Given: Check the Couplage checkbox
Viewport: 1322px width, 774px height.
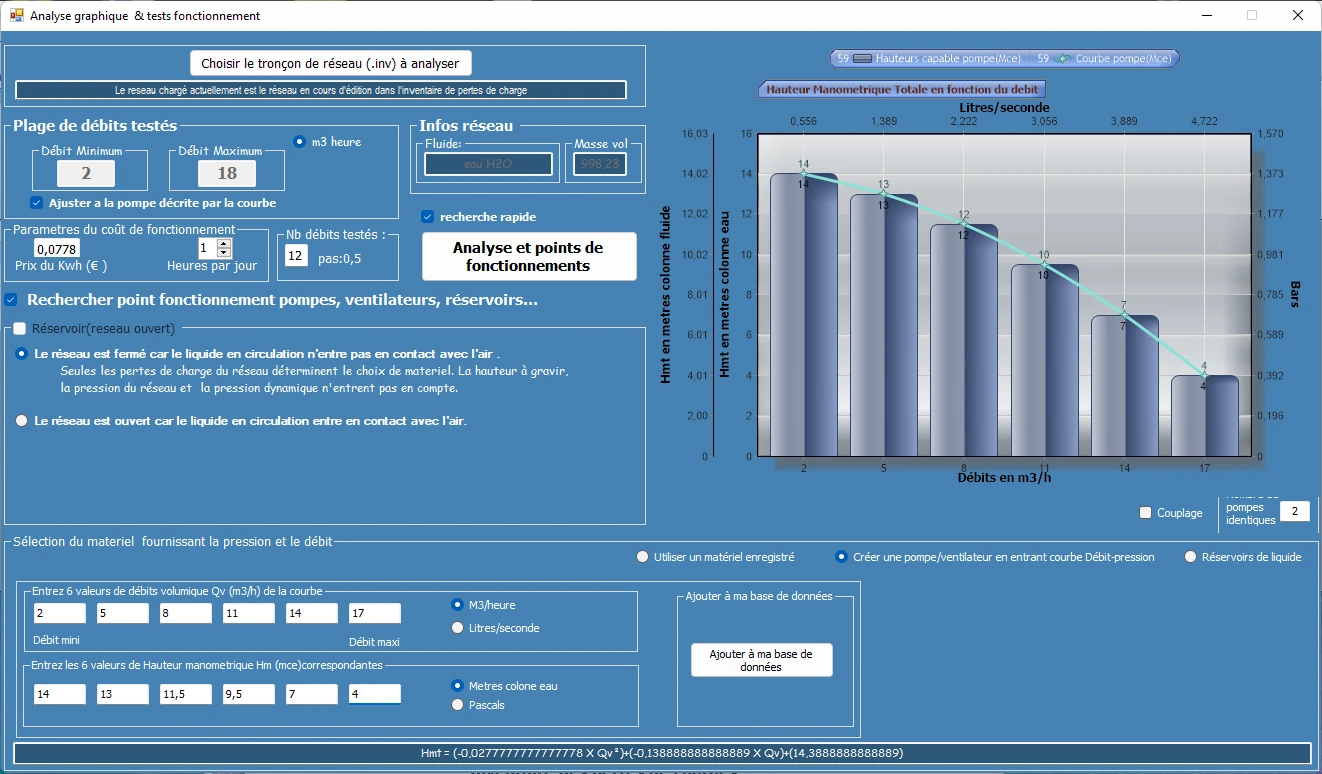Looking at the screenshot, I should tap(1146, 513).
